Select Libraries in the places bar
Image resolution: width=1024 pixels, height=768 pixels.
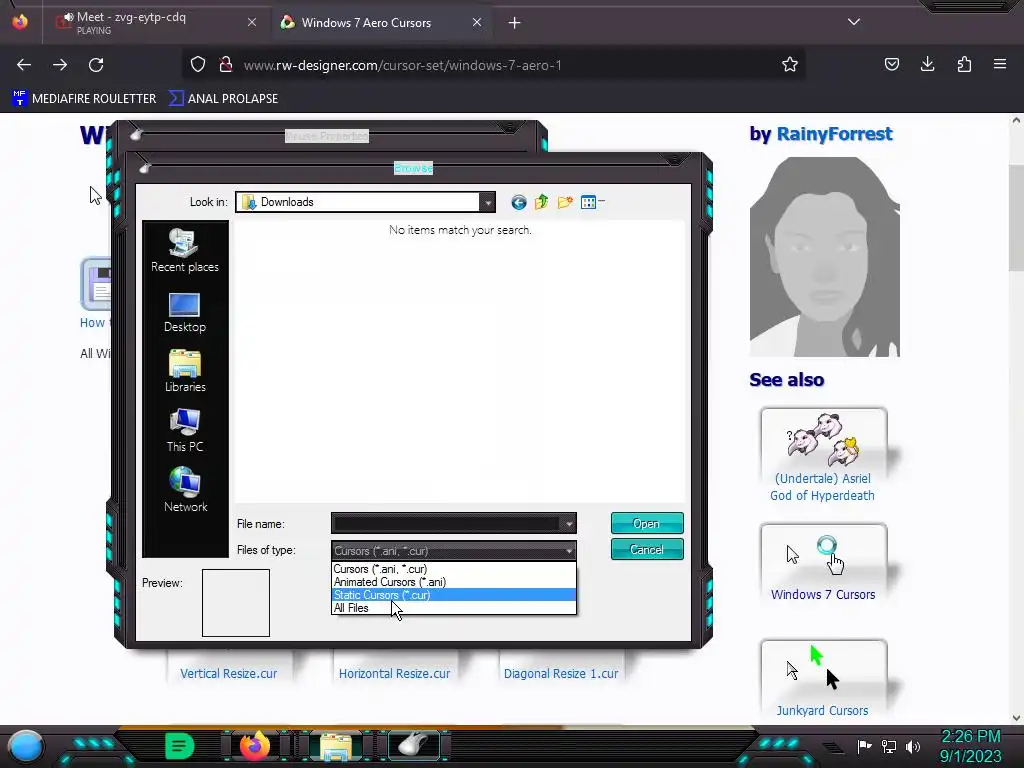tap(185, 372)
